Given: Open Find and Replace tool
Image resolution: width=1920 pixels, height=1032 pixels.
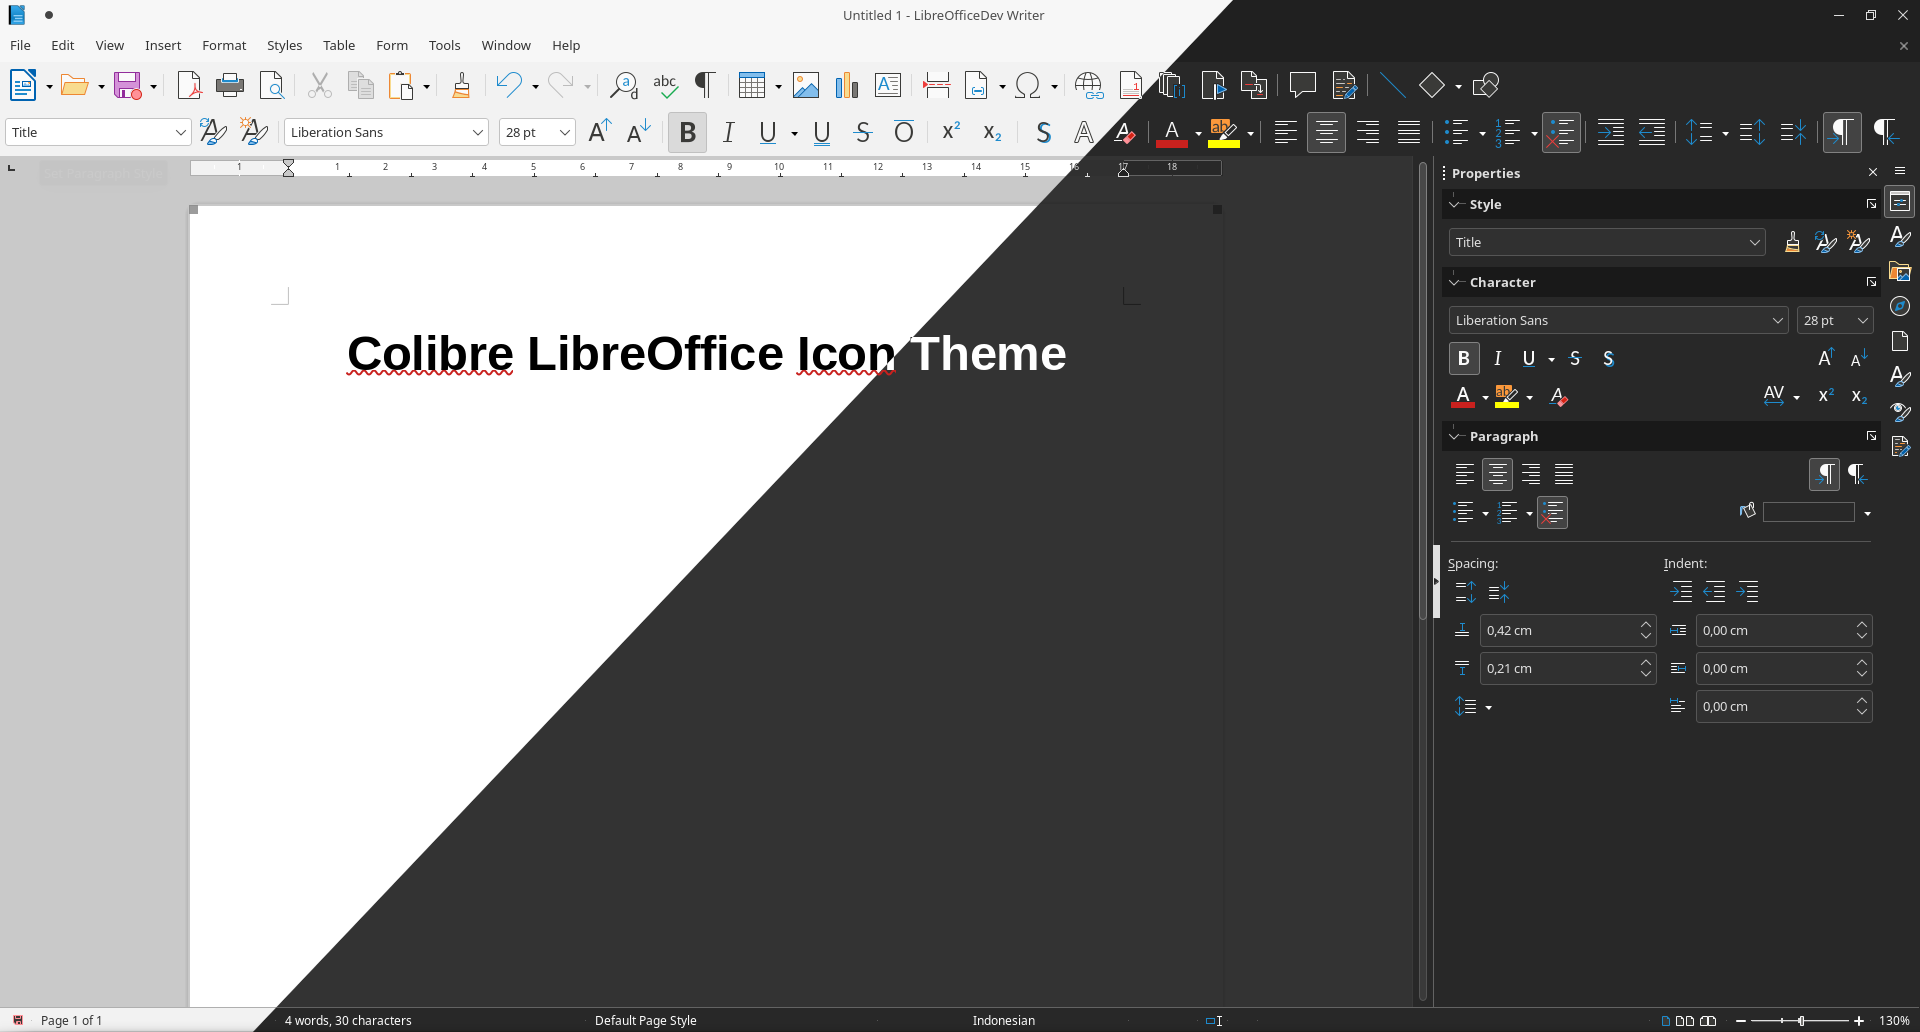Looking at the screenshot, I should [x=624, y=86].
